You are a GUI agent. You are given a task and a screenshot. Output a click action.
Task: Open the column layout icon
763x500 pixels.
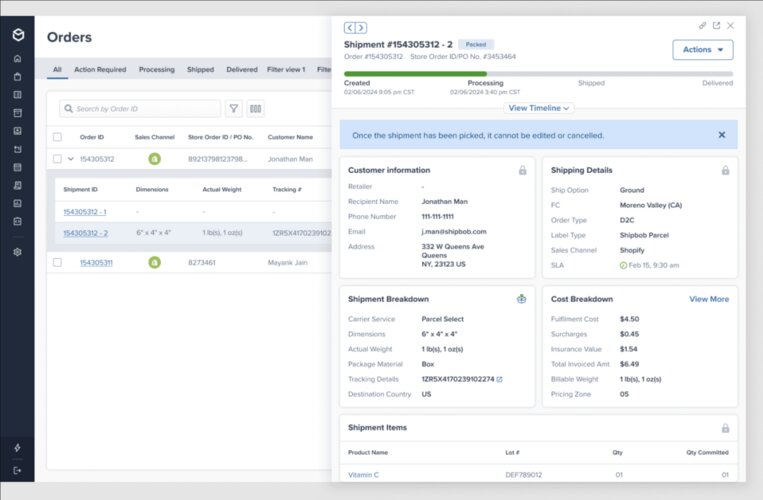tap(256, 109)
